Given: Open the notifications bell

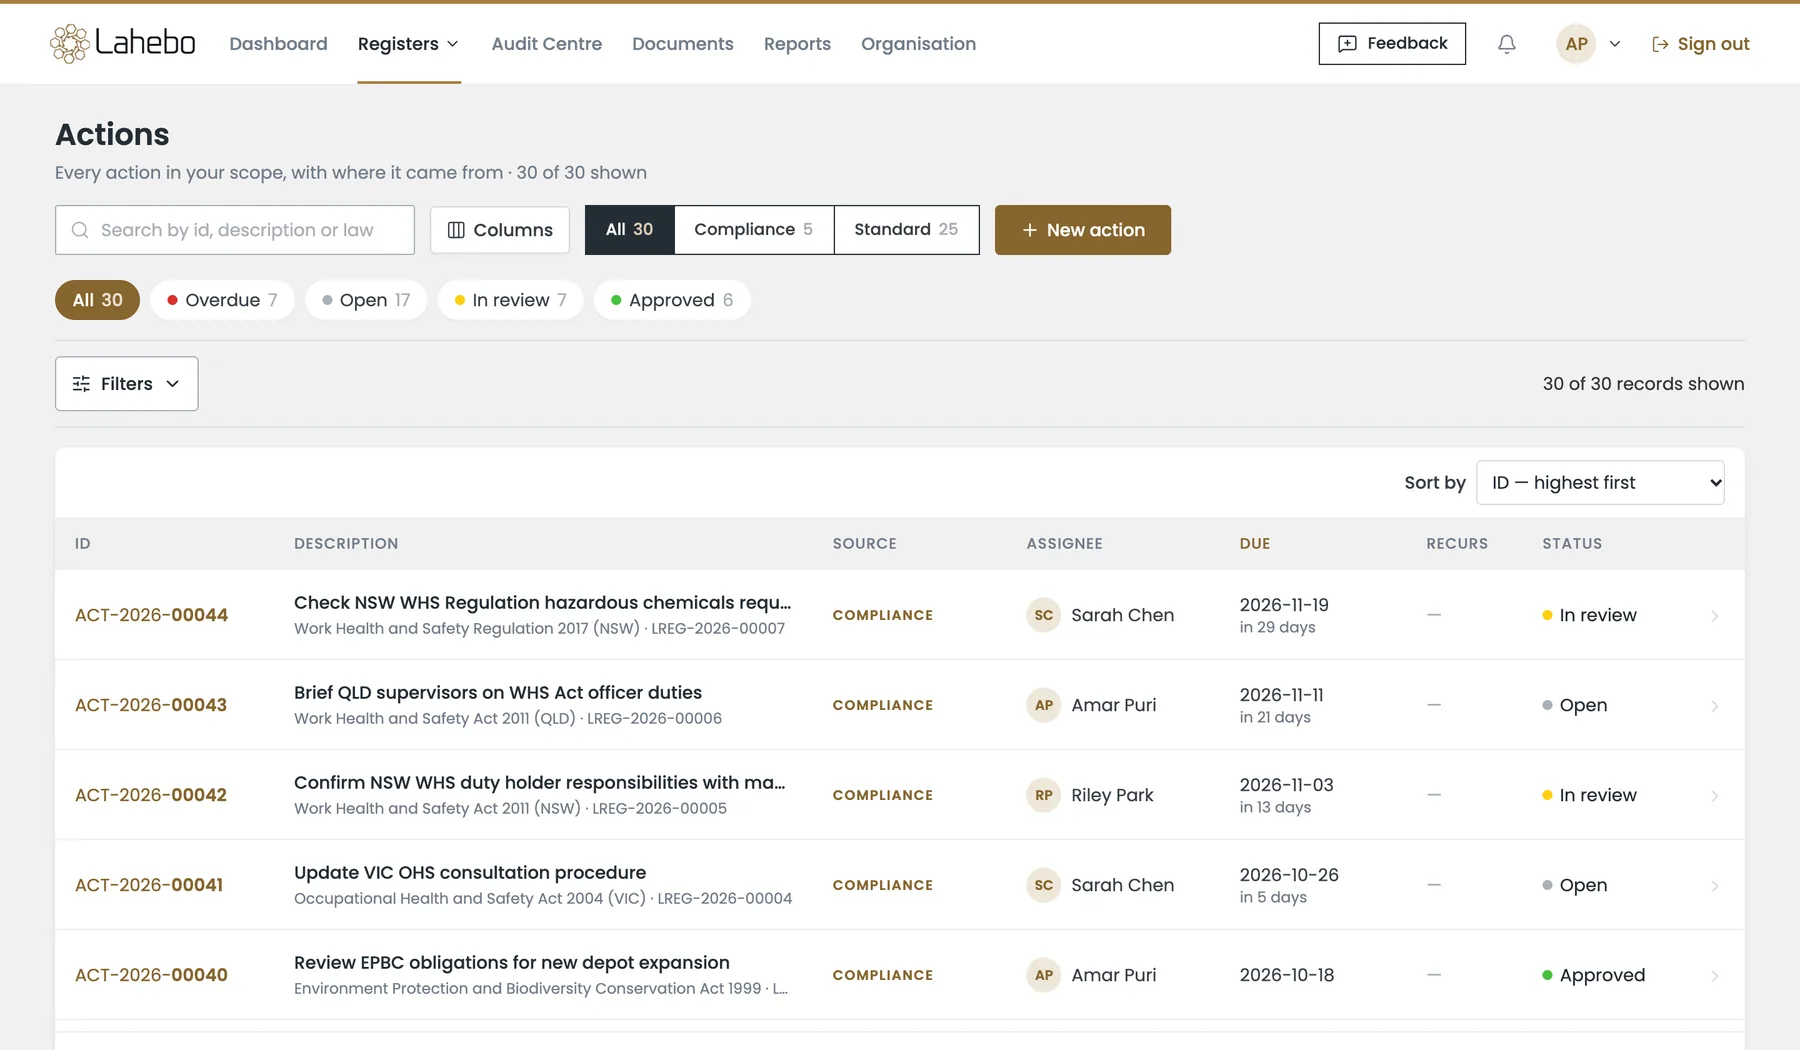Looking at the screenshot, I should click(x=1506, y=44).
